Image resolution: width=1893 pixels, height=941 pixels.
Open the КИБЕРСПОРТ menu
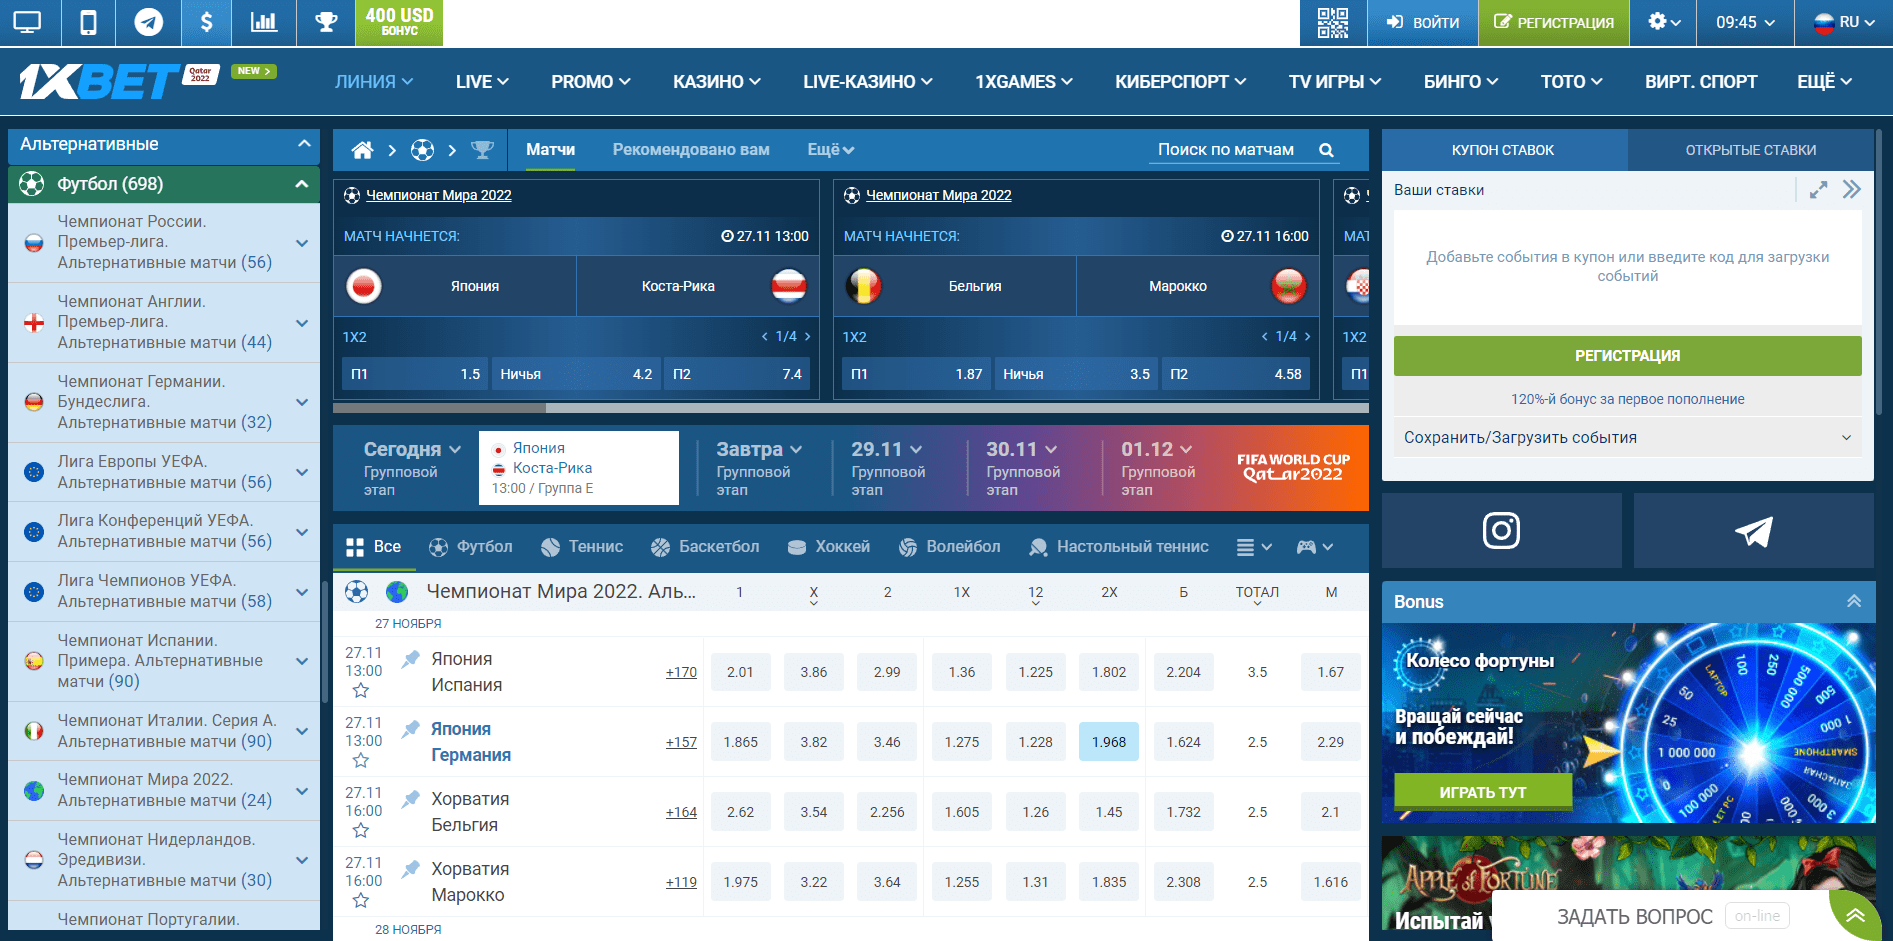tap(1181, 82)
